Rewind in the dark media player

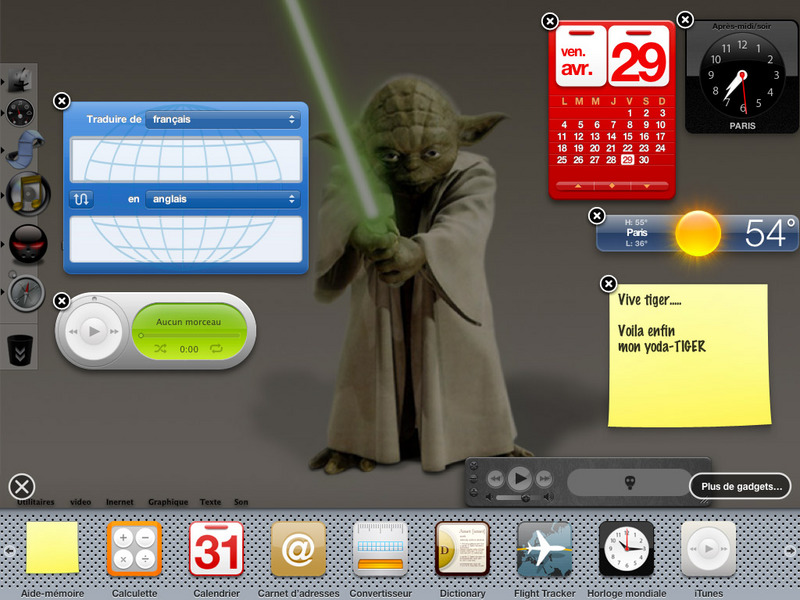point(494,479)
